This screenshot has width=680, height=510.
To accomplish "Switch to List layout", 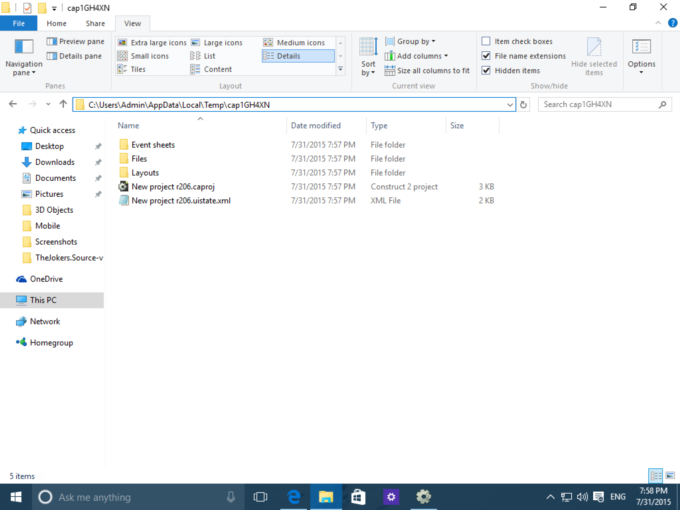I will [x=203, y=56].
